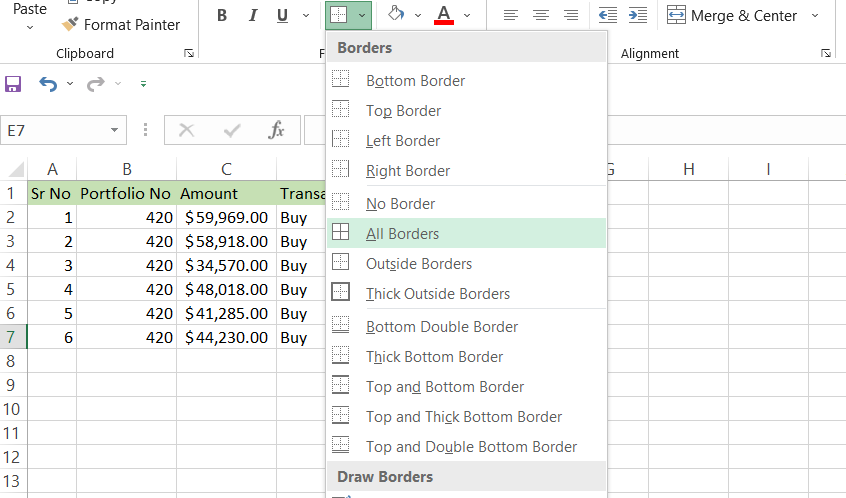The image size is (846, 498).
Task: Toggle bold formatting
Action: [222, 15]
